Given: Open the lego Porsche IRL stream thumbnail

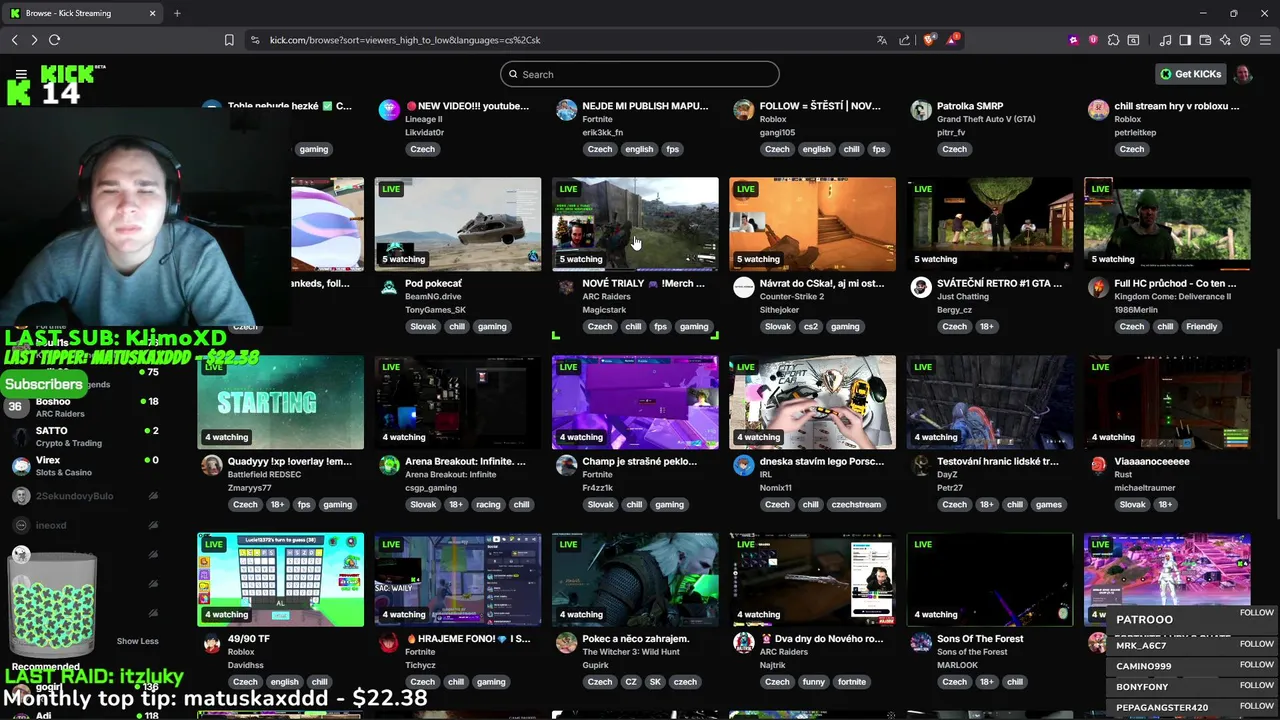Looking at the screenshot, I should click(x=812, y=402).
